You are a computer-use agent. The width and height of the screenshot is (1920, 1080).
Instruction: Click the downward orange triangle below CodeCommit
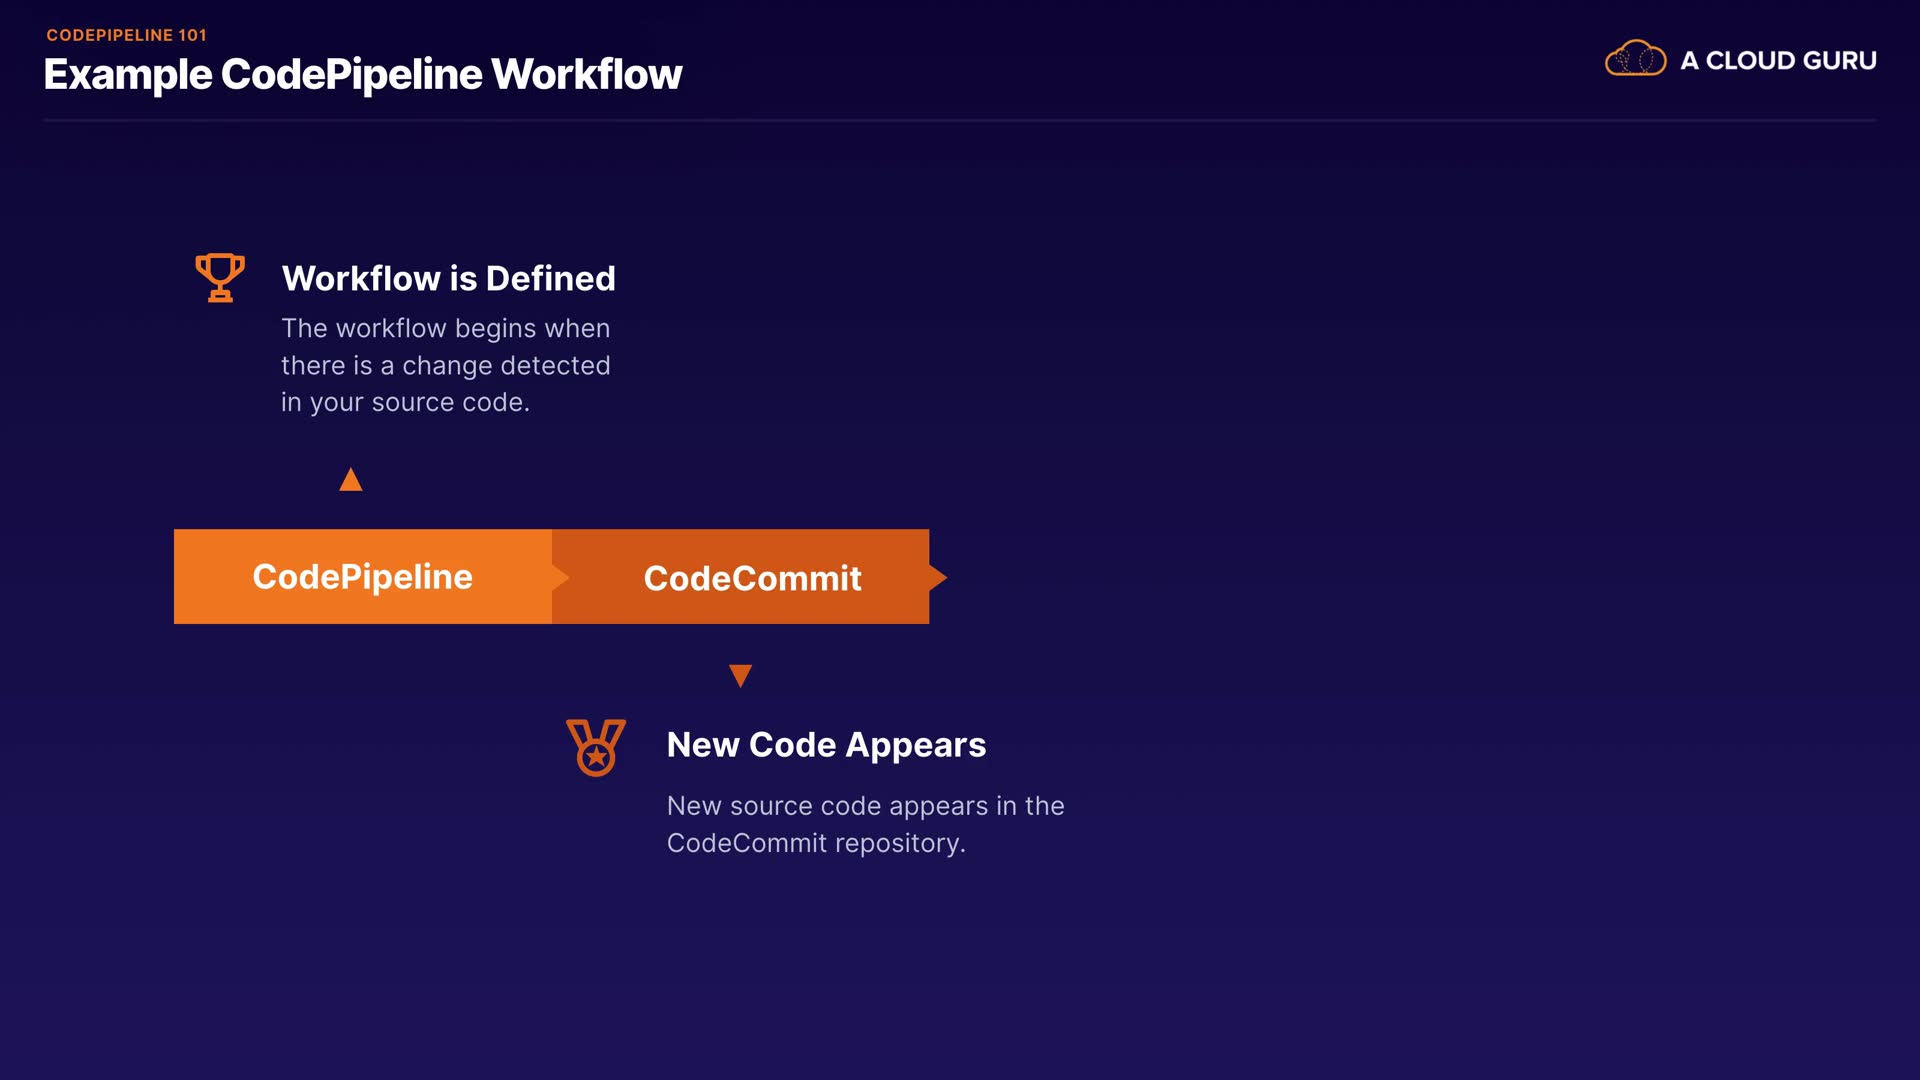pyautogui.click(x=740, y=675)
